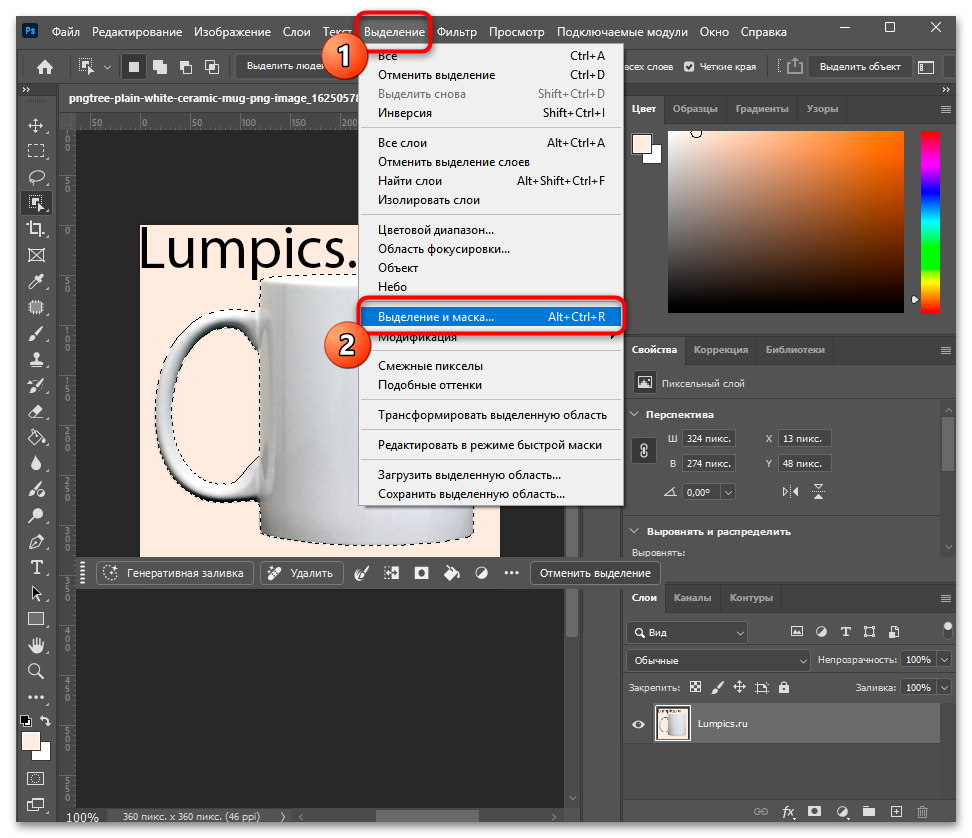Click the "Отменить выделение" button in contextual bar
Image resolution: width=972 pixels, height=838 pixels.
point(595,573)
